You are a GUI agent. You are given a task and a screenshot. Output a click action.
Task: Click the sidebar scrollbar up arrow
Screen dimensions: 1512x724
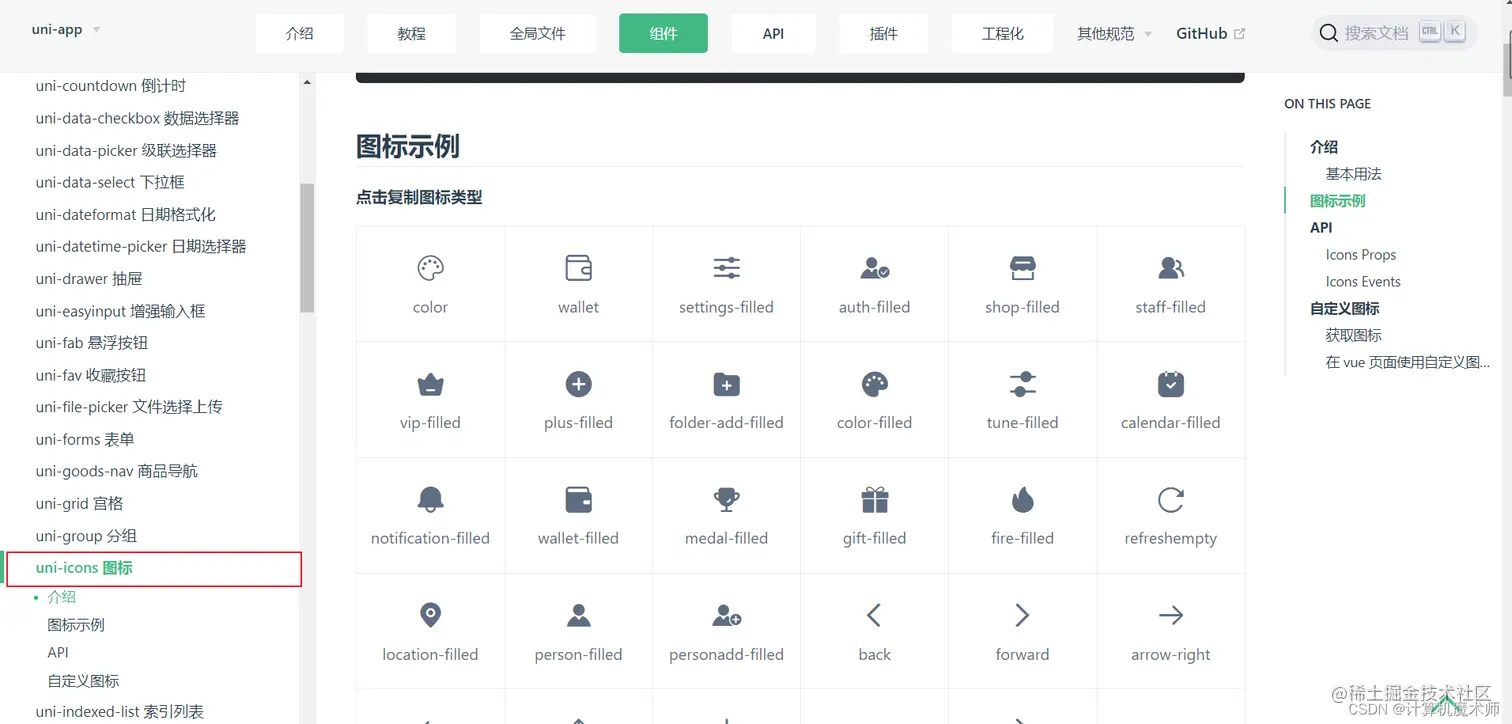click(307, 82)
